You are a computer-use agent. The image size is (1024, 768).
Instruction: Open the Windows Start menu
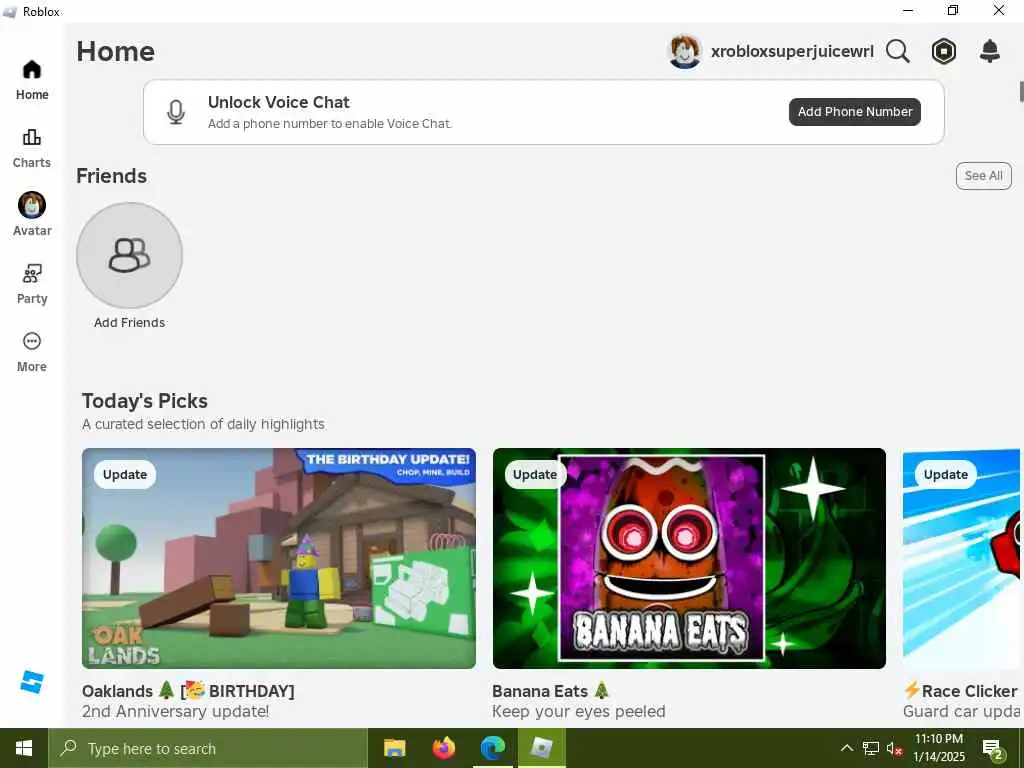[x=24, y=748]
